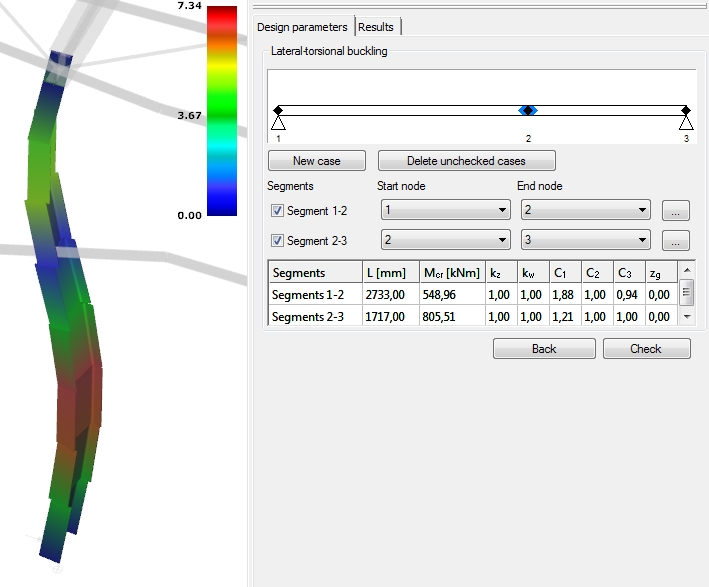Open Segment 2-3 start node dropdown
Image resolution: width=709 pixels, height=587 pixels.
click(446, 240)
